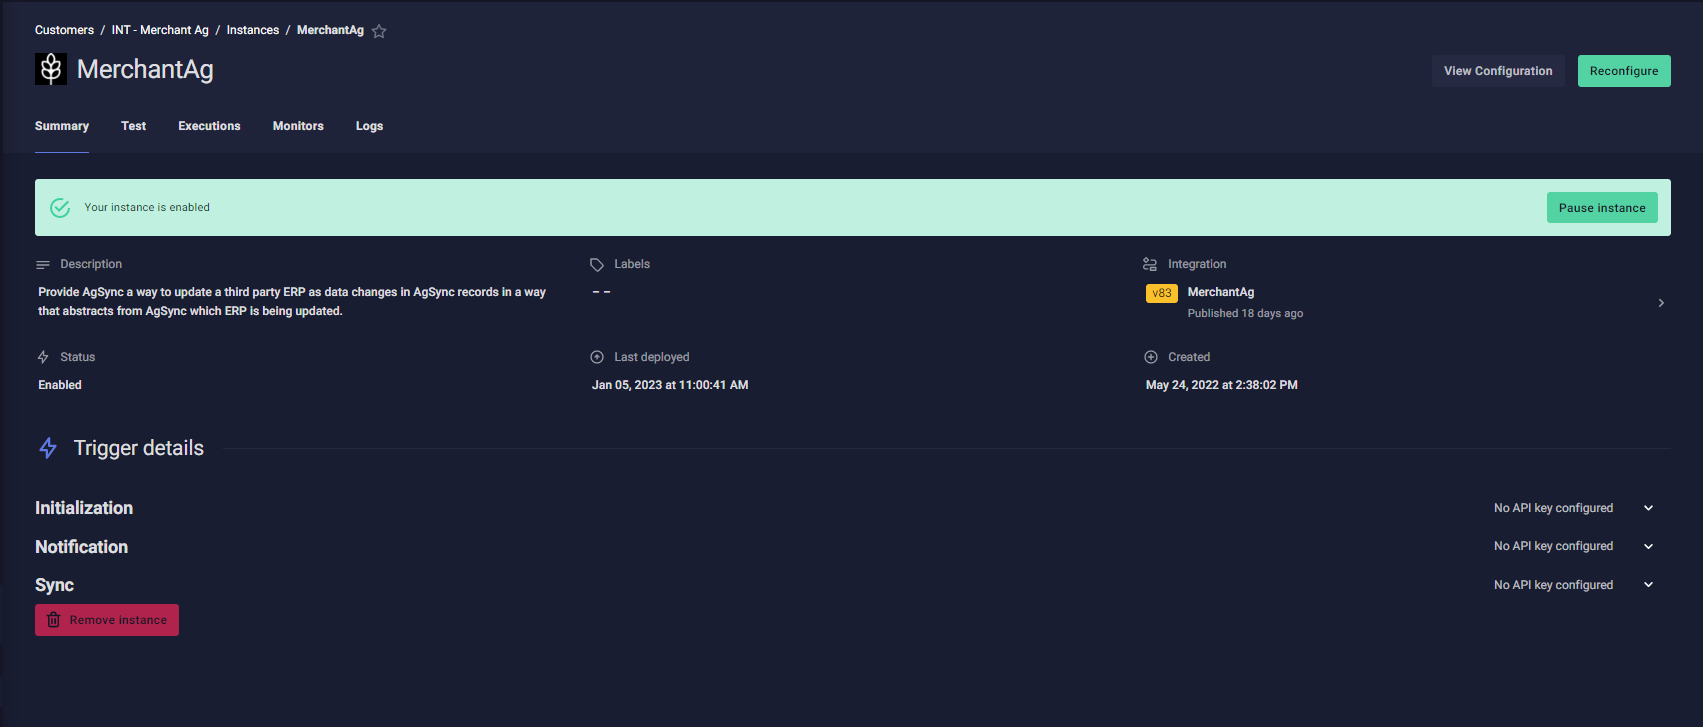1703x727 pixels.
Task: Click the red Remove instance button
Action: [107, 620]
